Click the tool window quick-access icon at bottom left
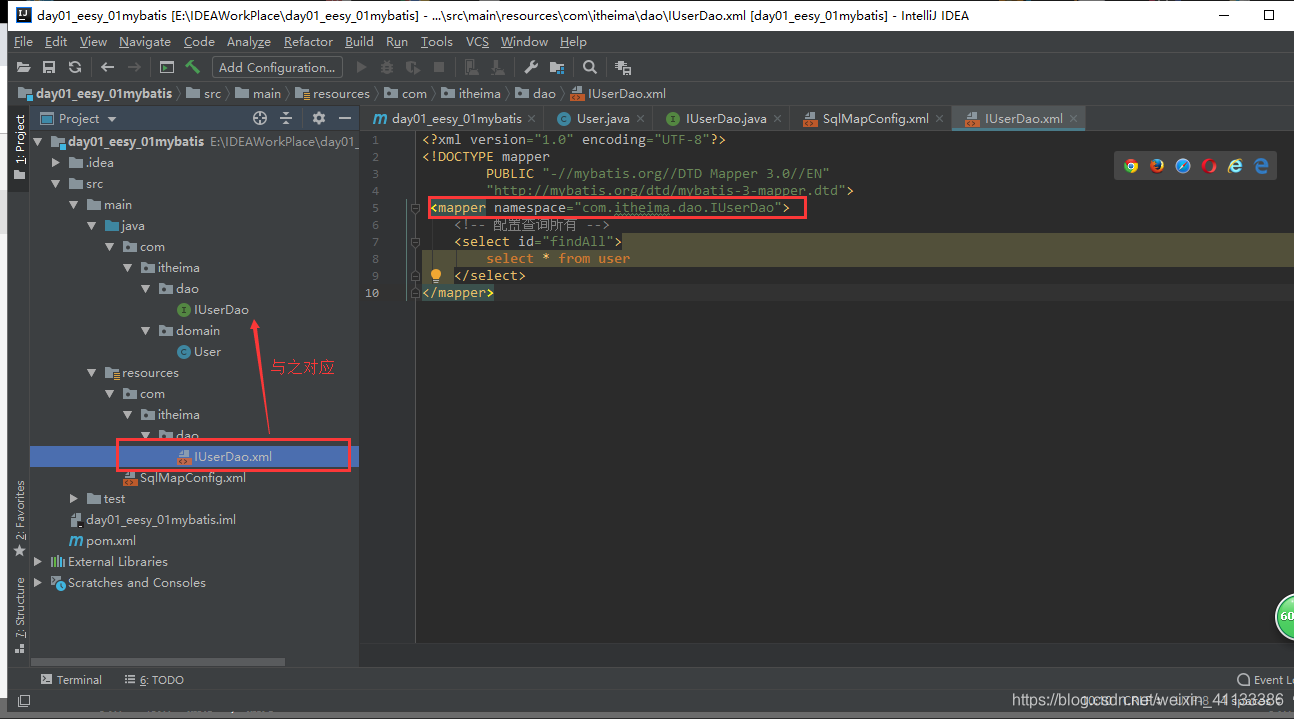The height and width of the screenshot is (719, 1294). click(x=24, y=701)
